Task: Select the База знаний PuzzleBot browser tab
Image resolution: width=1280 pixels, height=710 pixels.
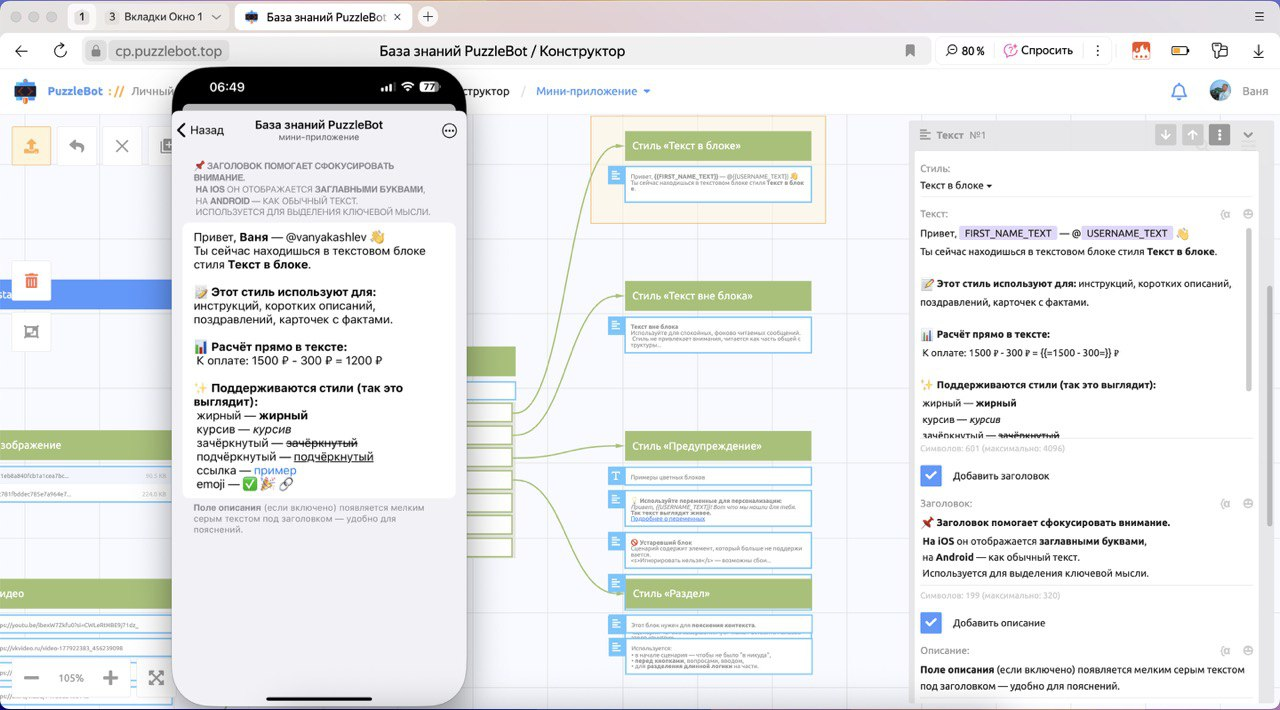Action: coord(323,17)
